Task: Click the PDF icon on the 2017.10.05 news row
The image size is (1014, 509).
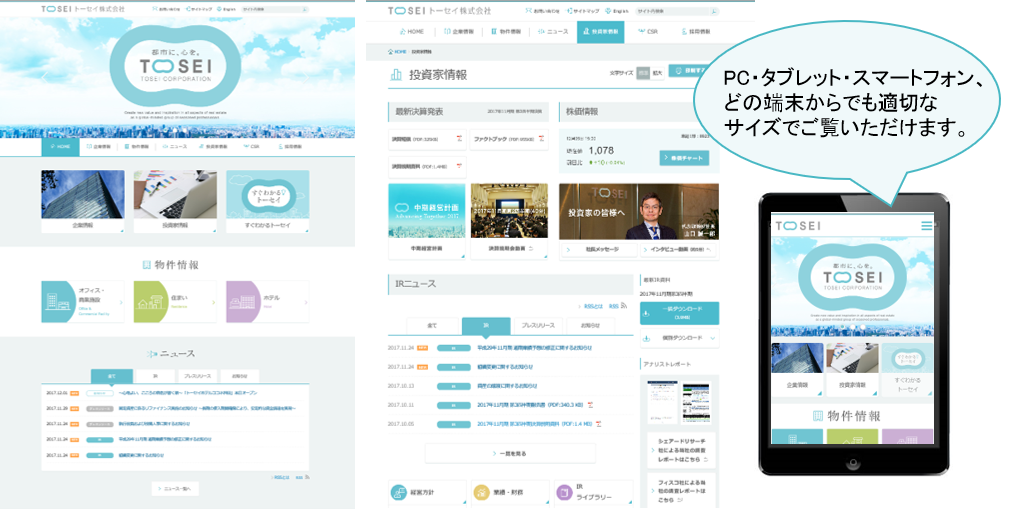Action: pos(599,424)
